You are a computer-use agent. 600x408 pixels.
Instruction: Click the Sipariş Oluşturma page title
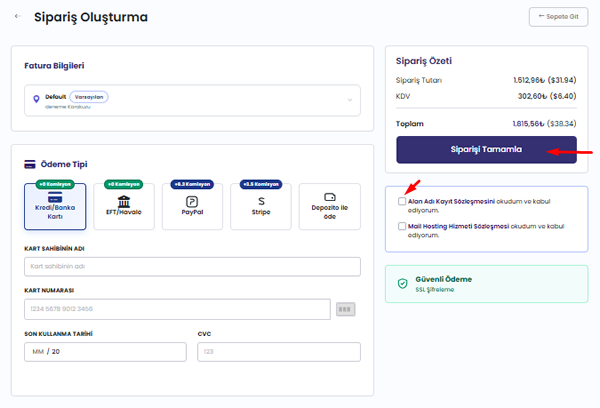pyautogui.click(x=91, y=17)
